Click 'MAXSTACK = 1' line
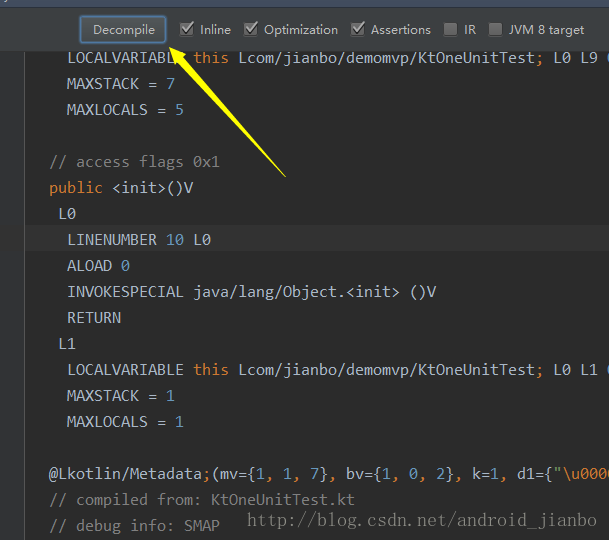Screen dimensions: 609x540 pos(121,396)
